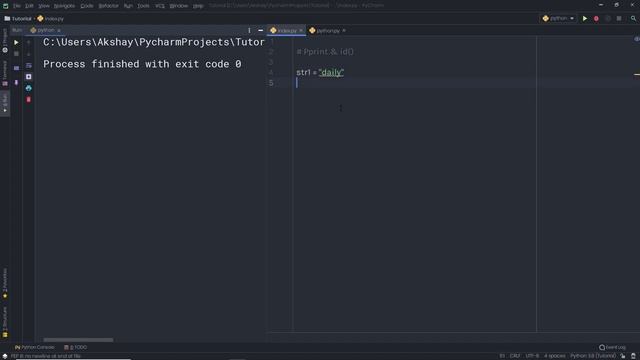Close the python.py editor tab
Viewport: 640px width, 360px height.
tap(344, 31)
